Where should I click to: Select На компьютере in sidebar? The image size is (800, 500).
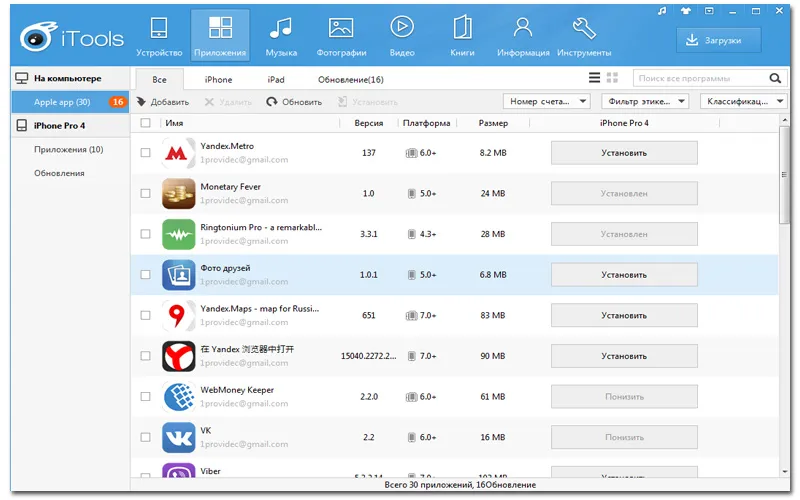coord(70,79)
